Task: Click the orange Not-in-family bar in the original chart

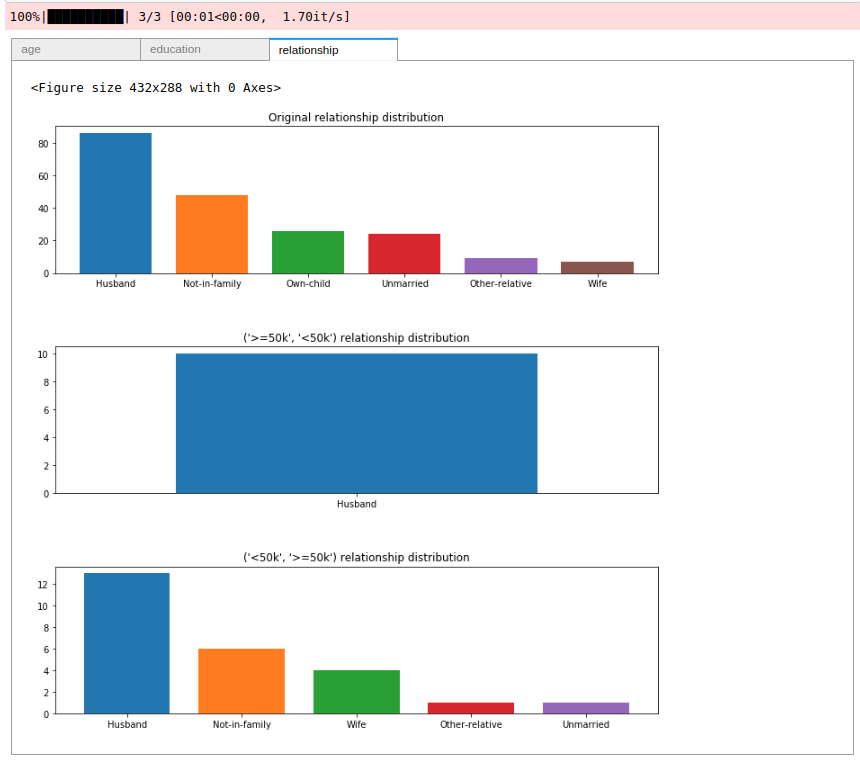Action: (212, 234)
